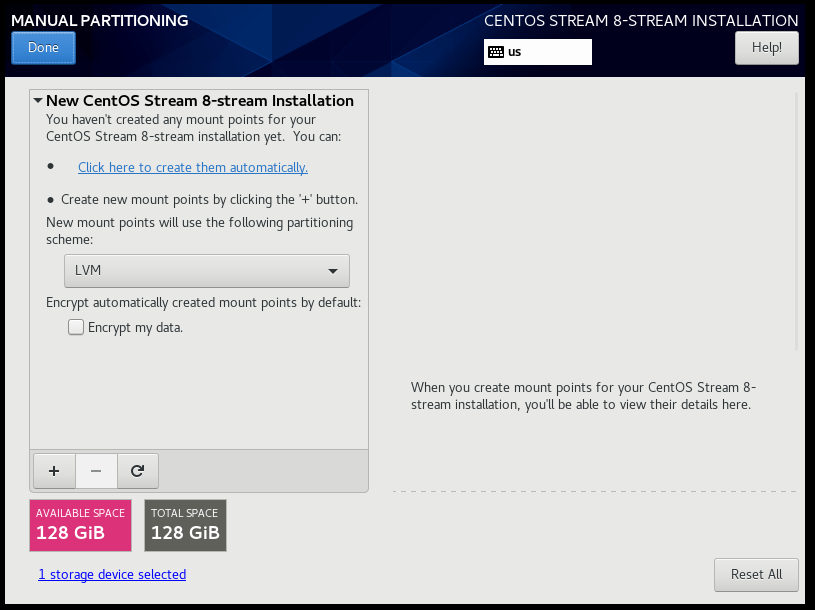Click here to create them automatically link
Viewport: 815px width, 610px height.
193,167
